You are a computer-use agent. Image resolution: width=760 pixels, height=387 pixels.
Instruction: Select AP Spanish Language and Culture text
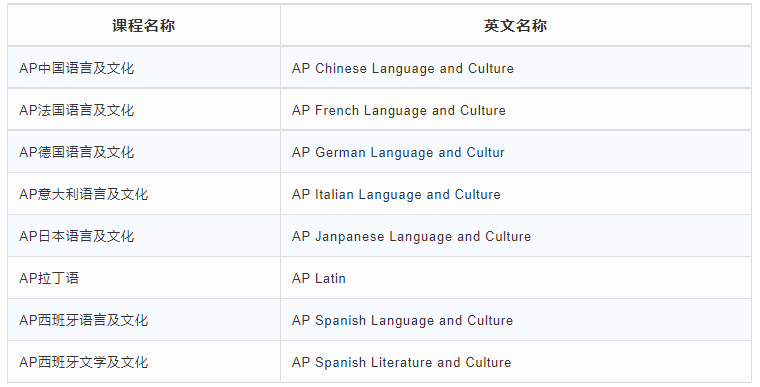(402, 321)
